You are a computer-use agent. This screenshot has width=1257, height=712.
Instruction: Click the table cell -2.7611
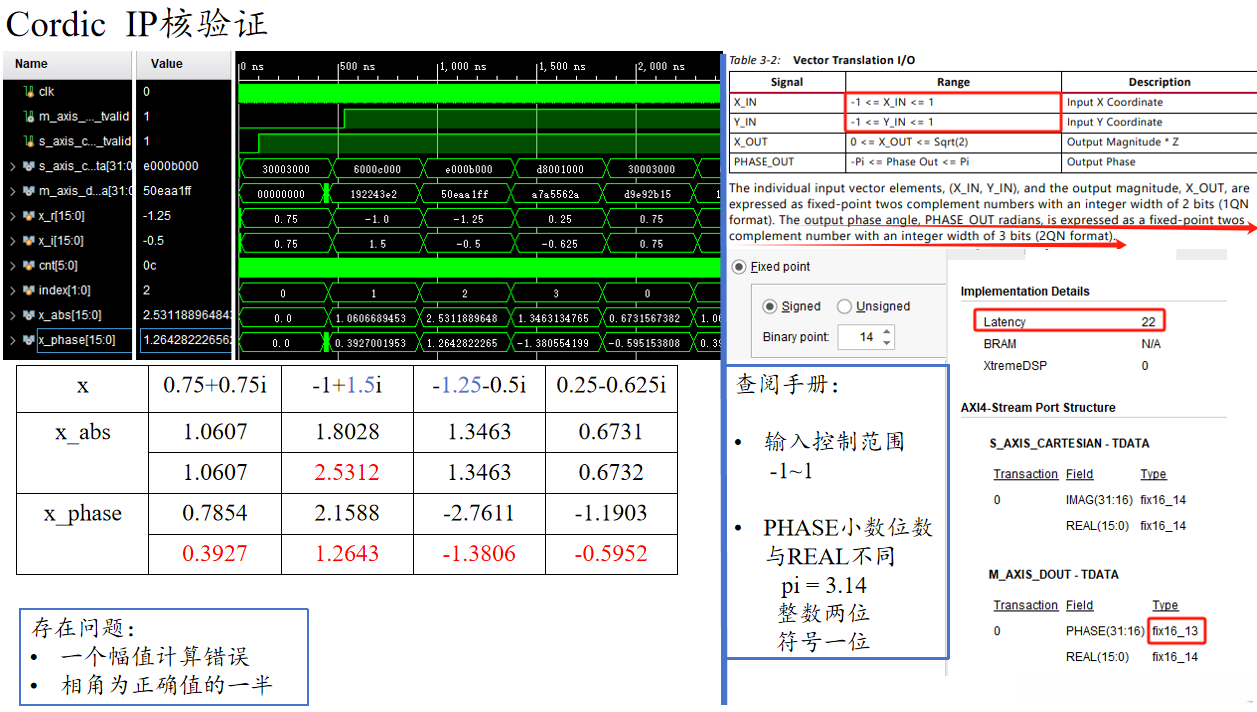(479, 513)
